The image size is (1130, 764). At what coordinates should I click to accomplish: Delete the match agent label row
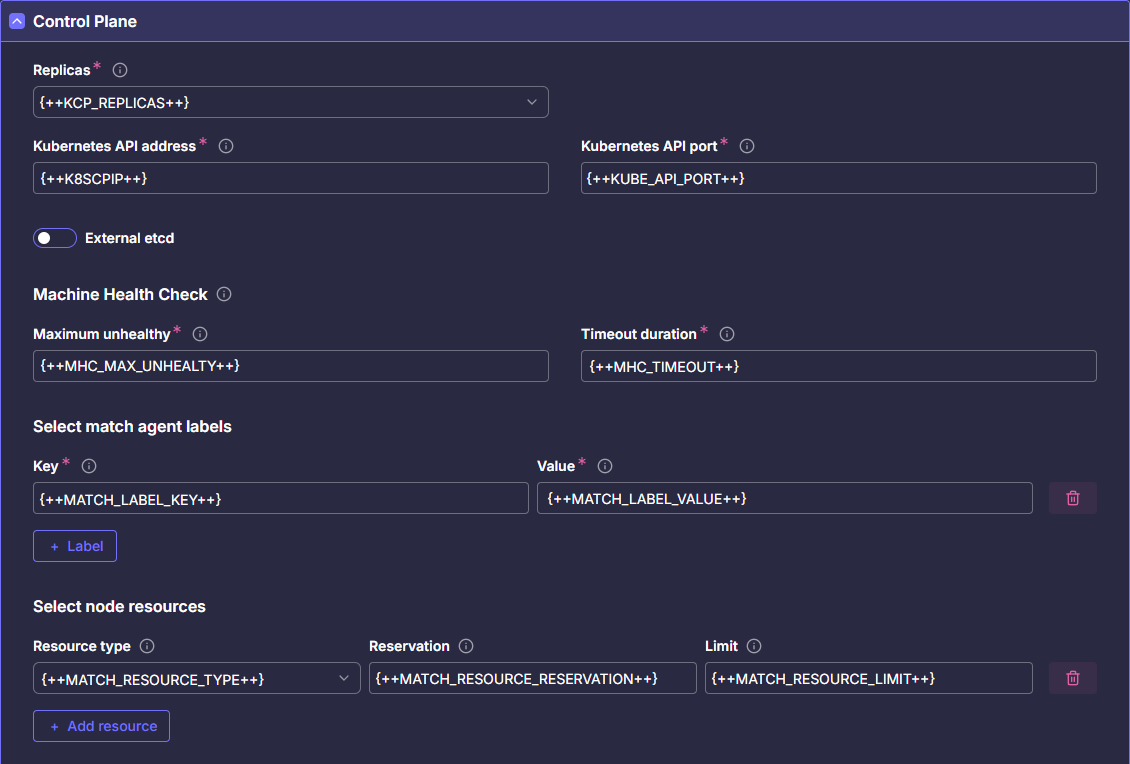pos(1072,498)
